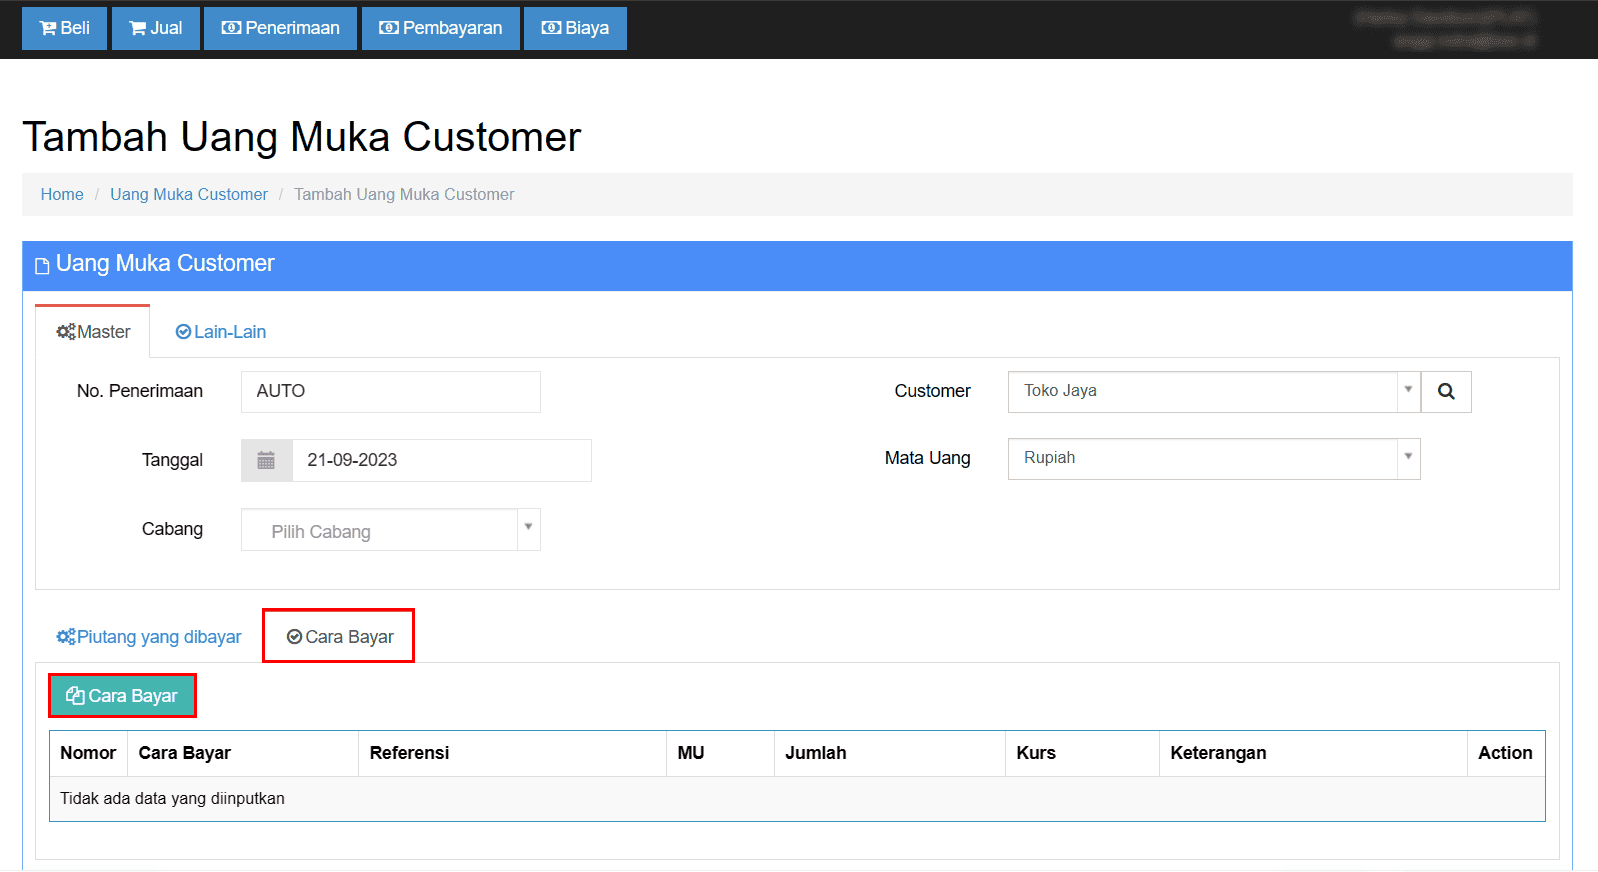1598x872 pixels.
Task: Click the Nomor column header
Action: [x=88, y=753]
